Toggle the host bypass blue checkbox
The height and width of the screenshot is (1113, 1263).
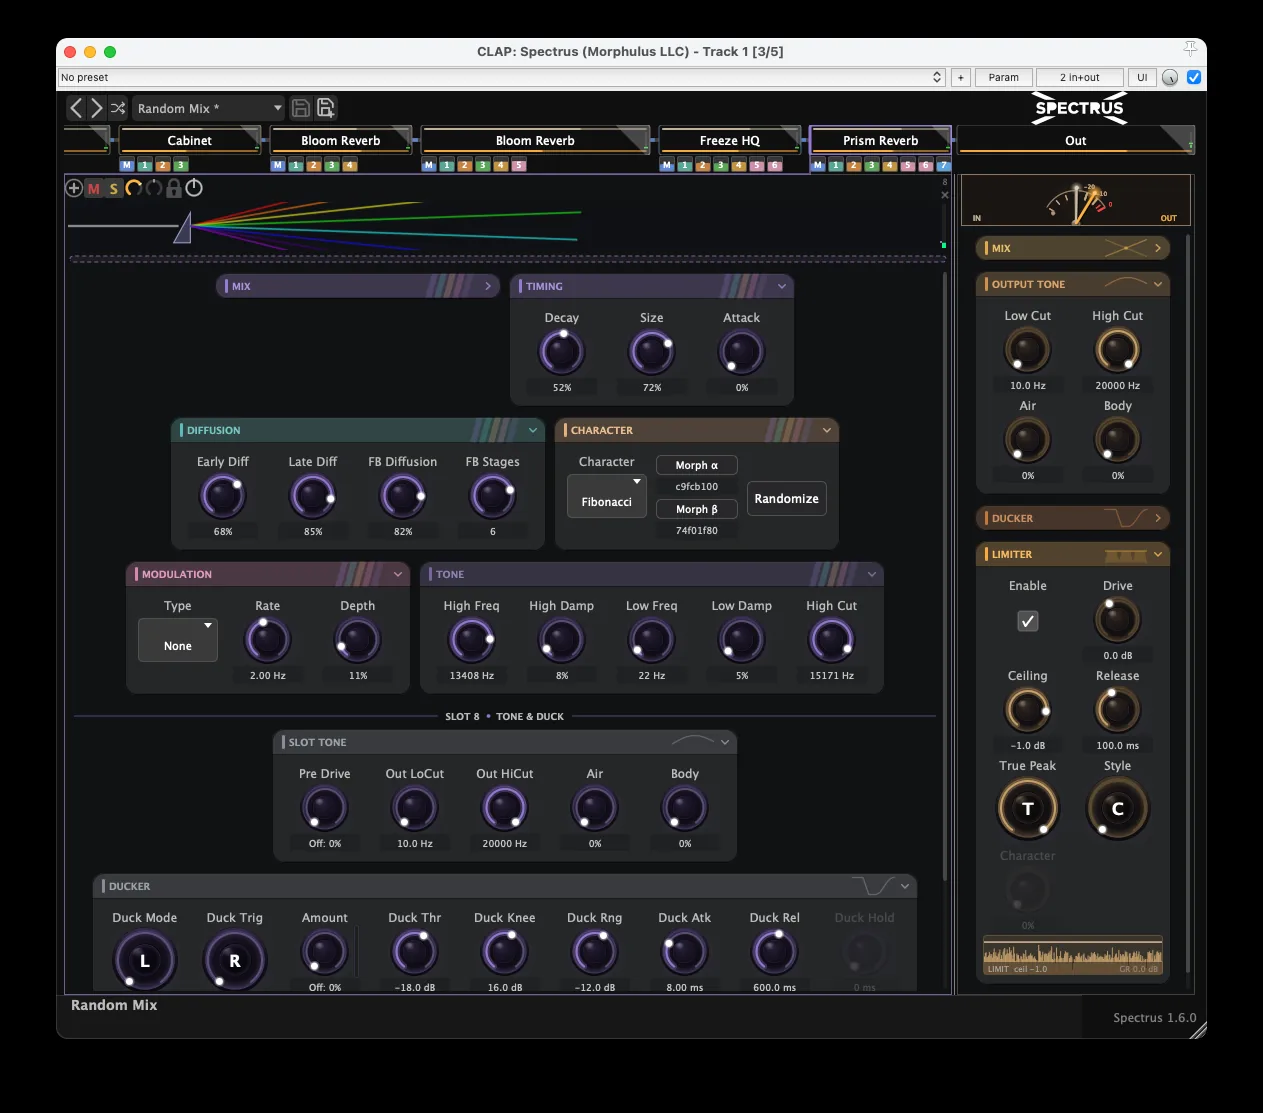(x=1194, y=77)
